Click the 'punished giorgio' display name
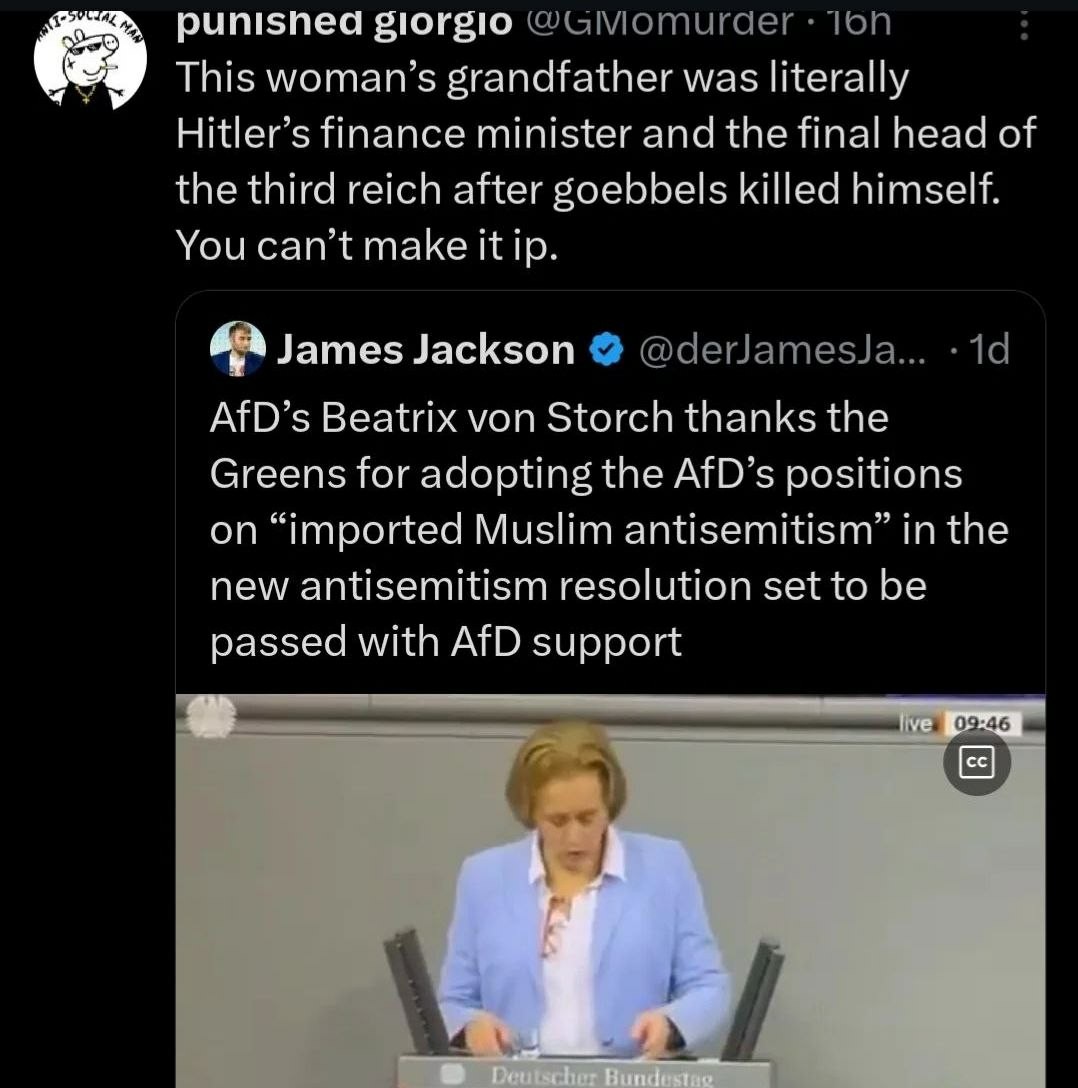Screen dimensions: 1078x1088 tap(343, 22)
